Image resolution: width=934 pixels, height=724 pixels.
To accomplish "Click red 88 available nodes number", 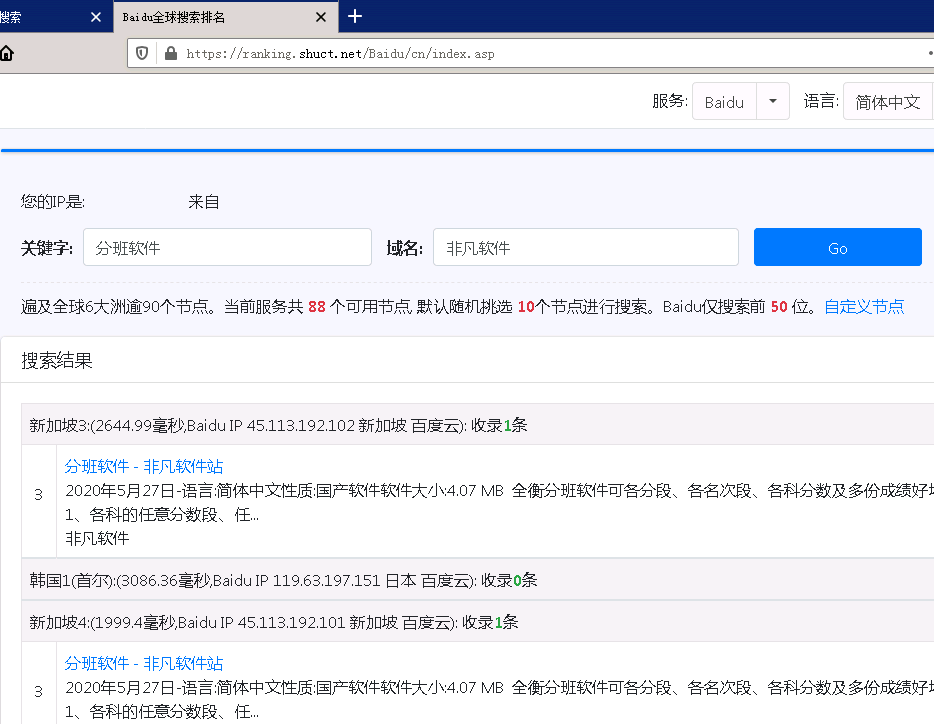I will coord(317,307).
